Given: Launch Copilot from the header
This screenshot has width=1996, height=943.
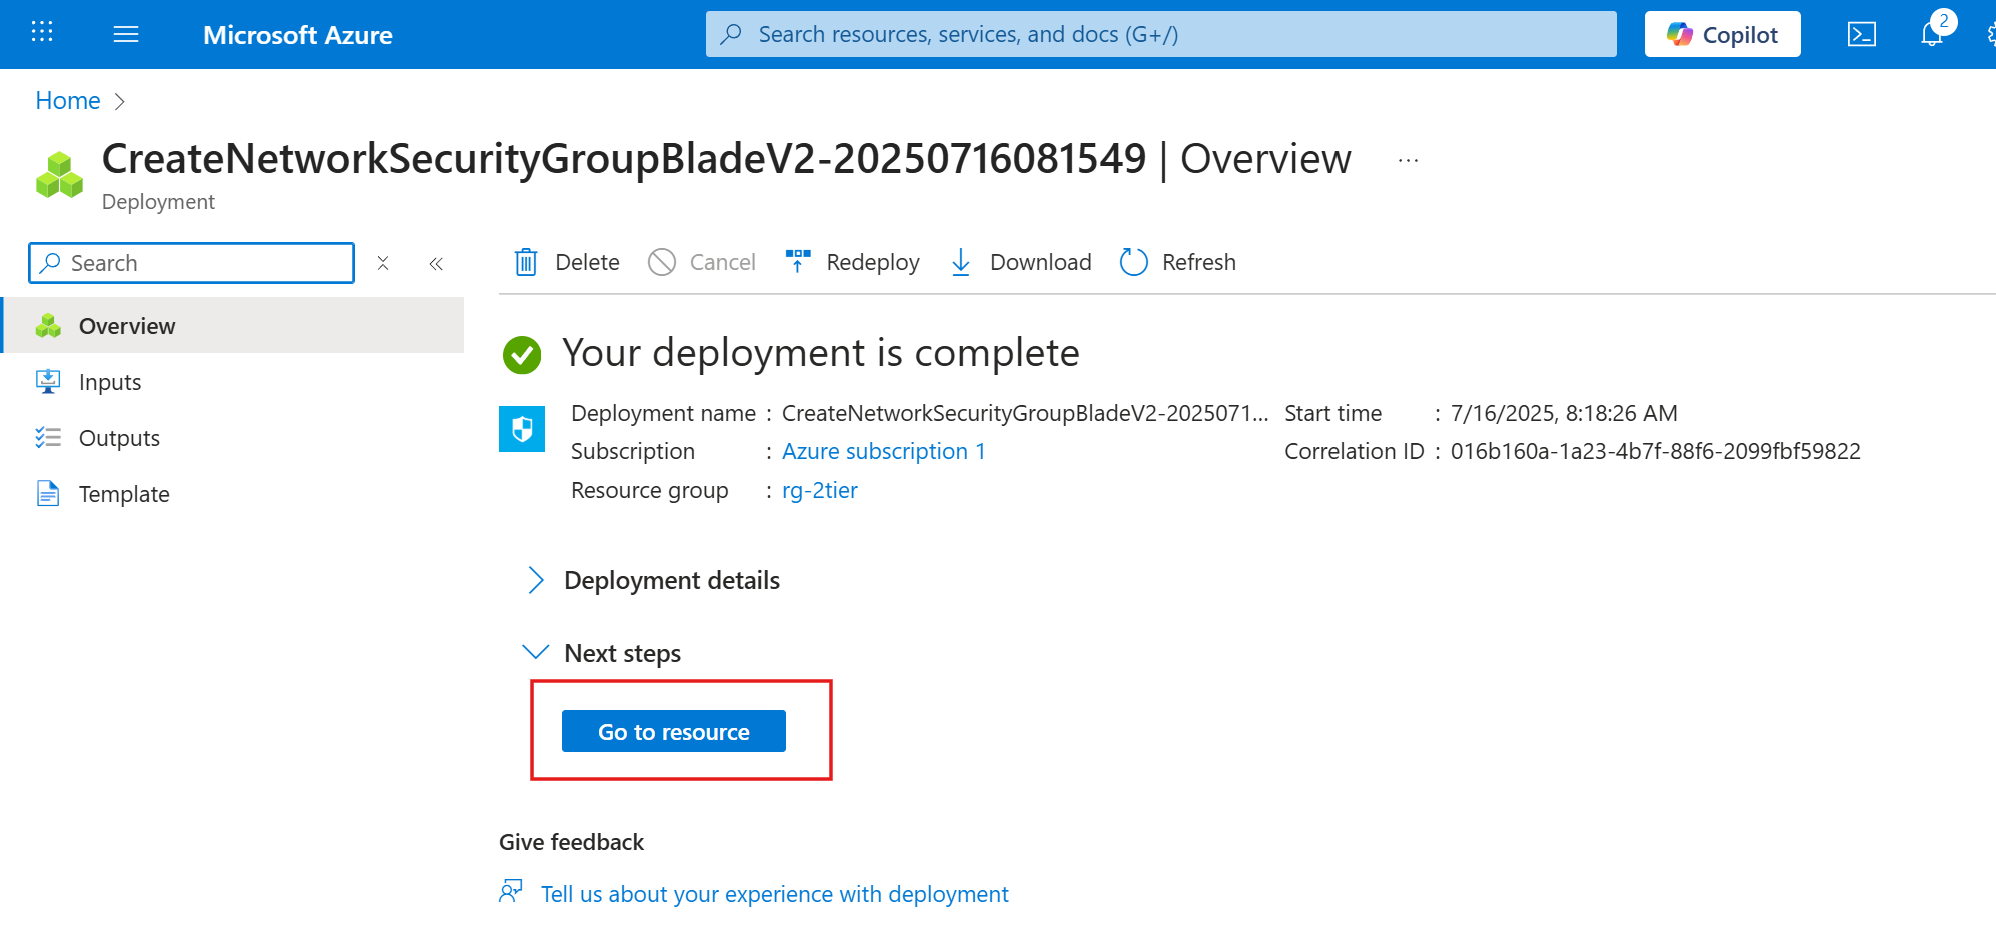Looking at the screenshot, I should (1722, 35).
